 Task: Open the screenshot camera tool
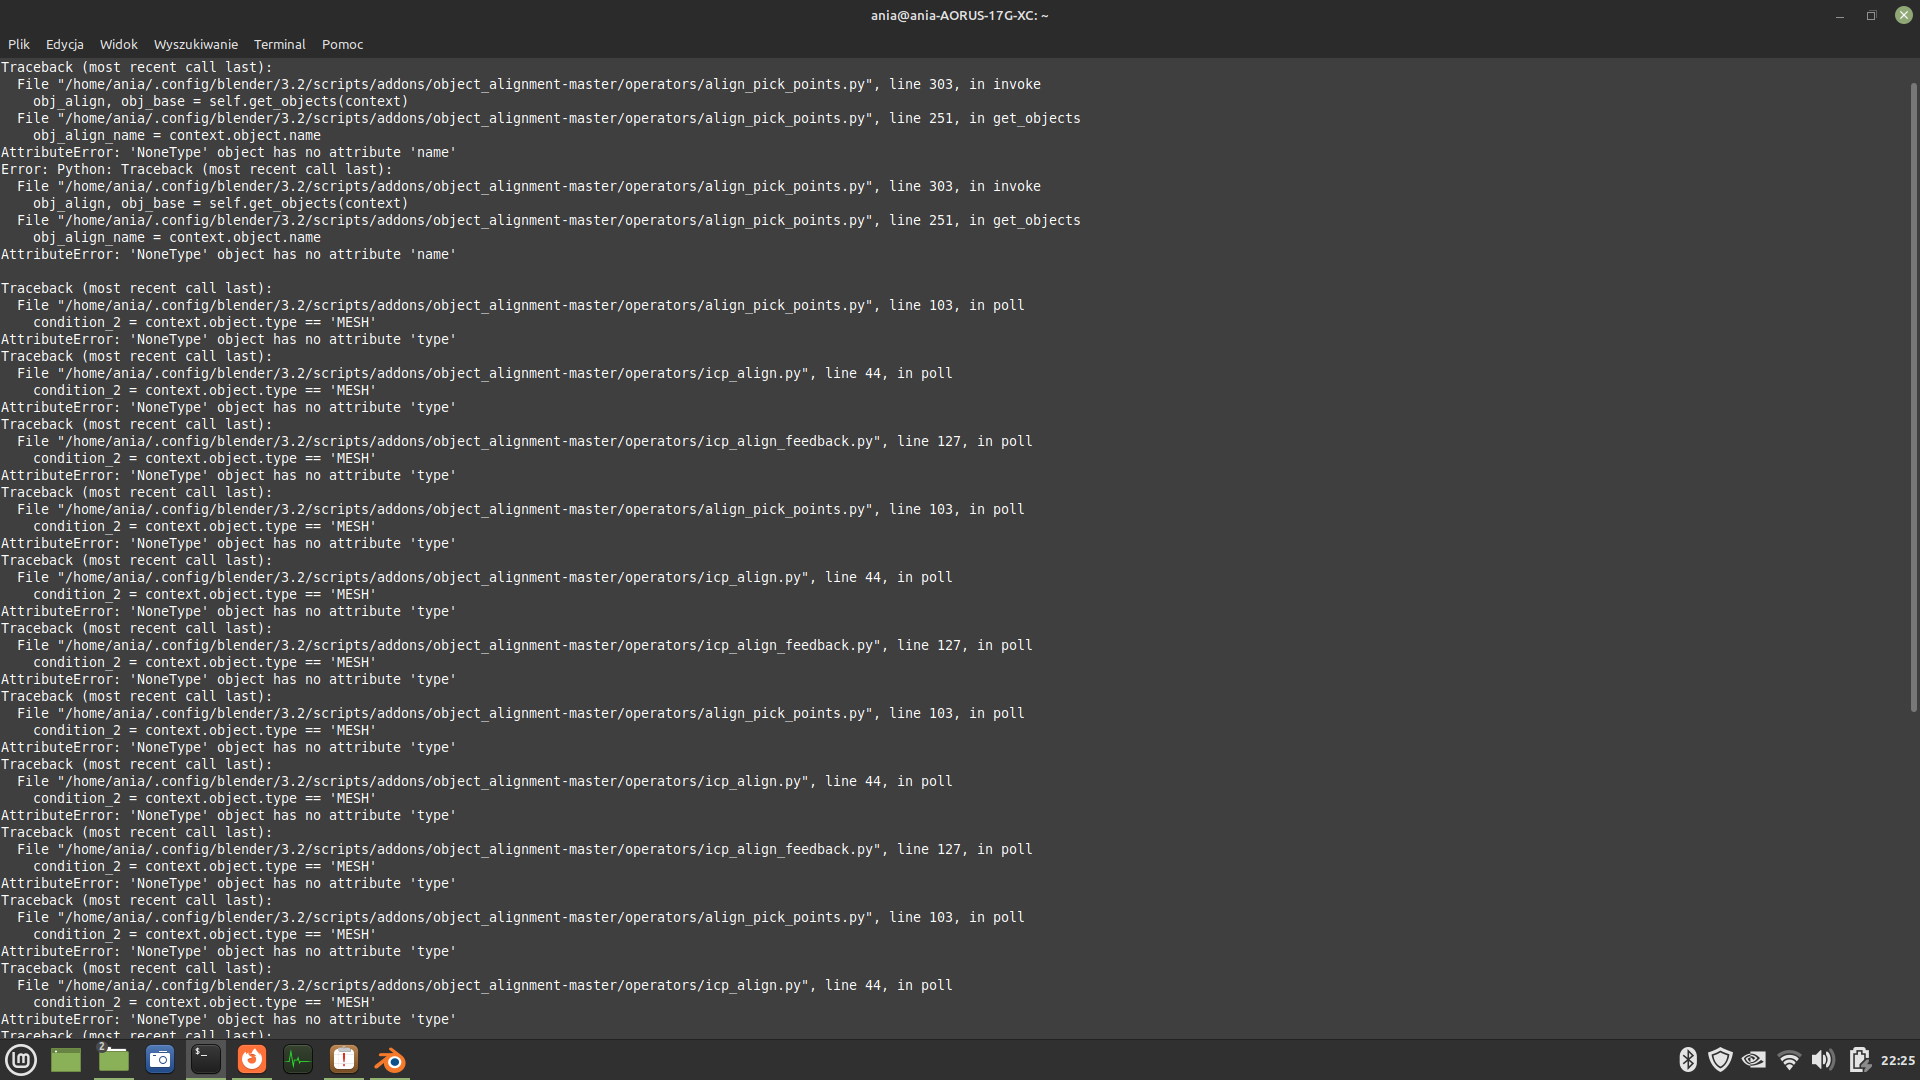[x=160, y=1059]
